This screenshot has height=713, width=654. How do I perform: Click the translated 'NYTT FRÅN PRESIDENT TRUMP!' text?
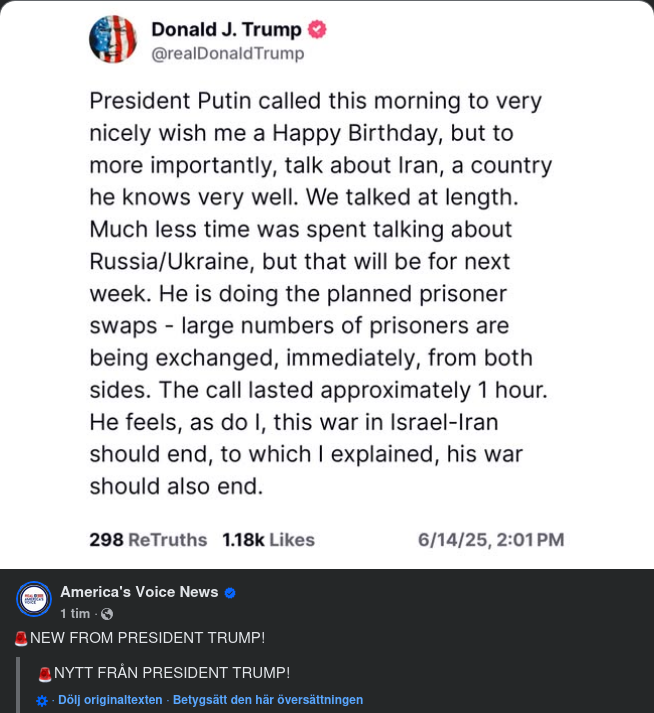coord(172,673)
